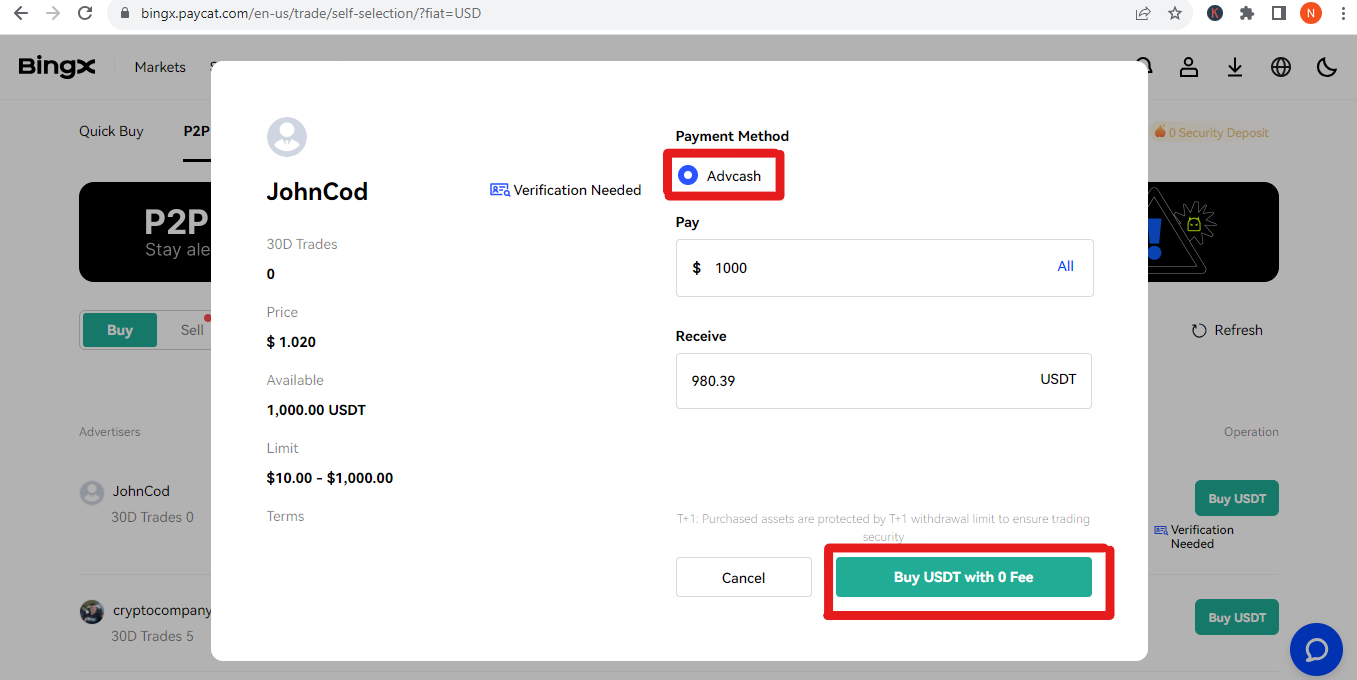Click Buy USDT for cryptocompany row
The width and height of the screenshot is (1357, 680).
pyautogui.click(x=1237, y=617)
